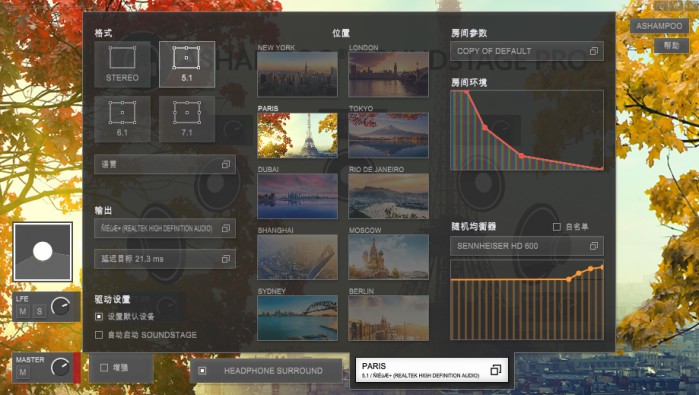Open the COPY OF DEFAULT room dropdown
This screenshot has width=699, height=395.
(x=527, y=51)
